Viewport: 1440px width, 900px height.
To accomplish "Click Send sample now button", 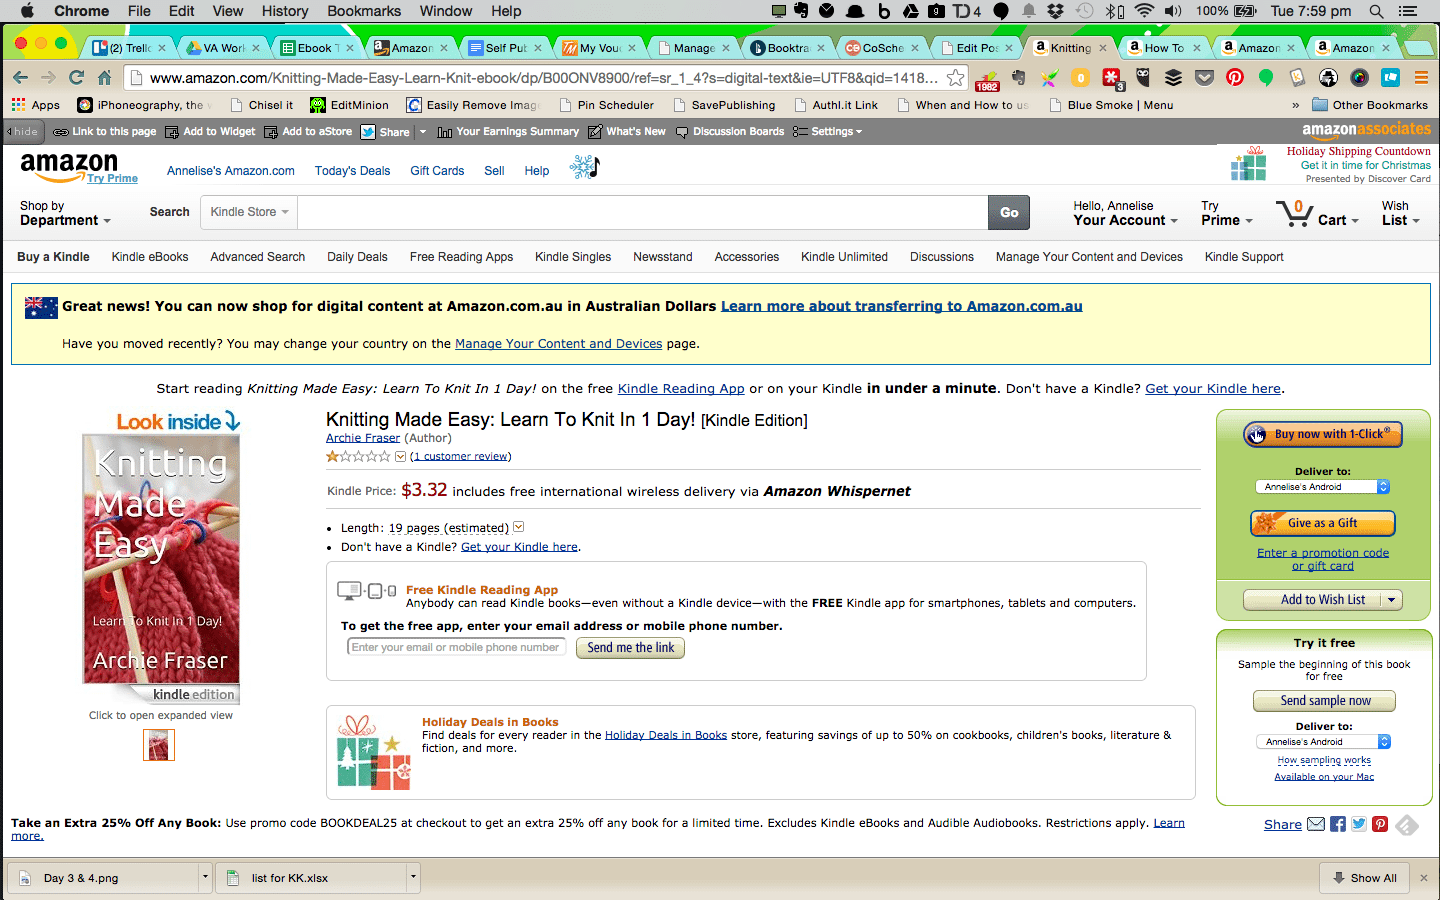I will (x=1325, y=701).
